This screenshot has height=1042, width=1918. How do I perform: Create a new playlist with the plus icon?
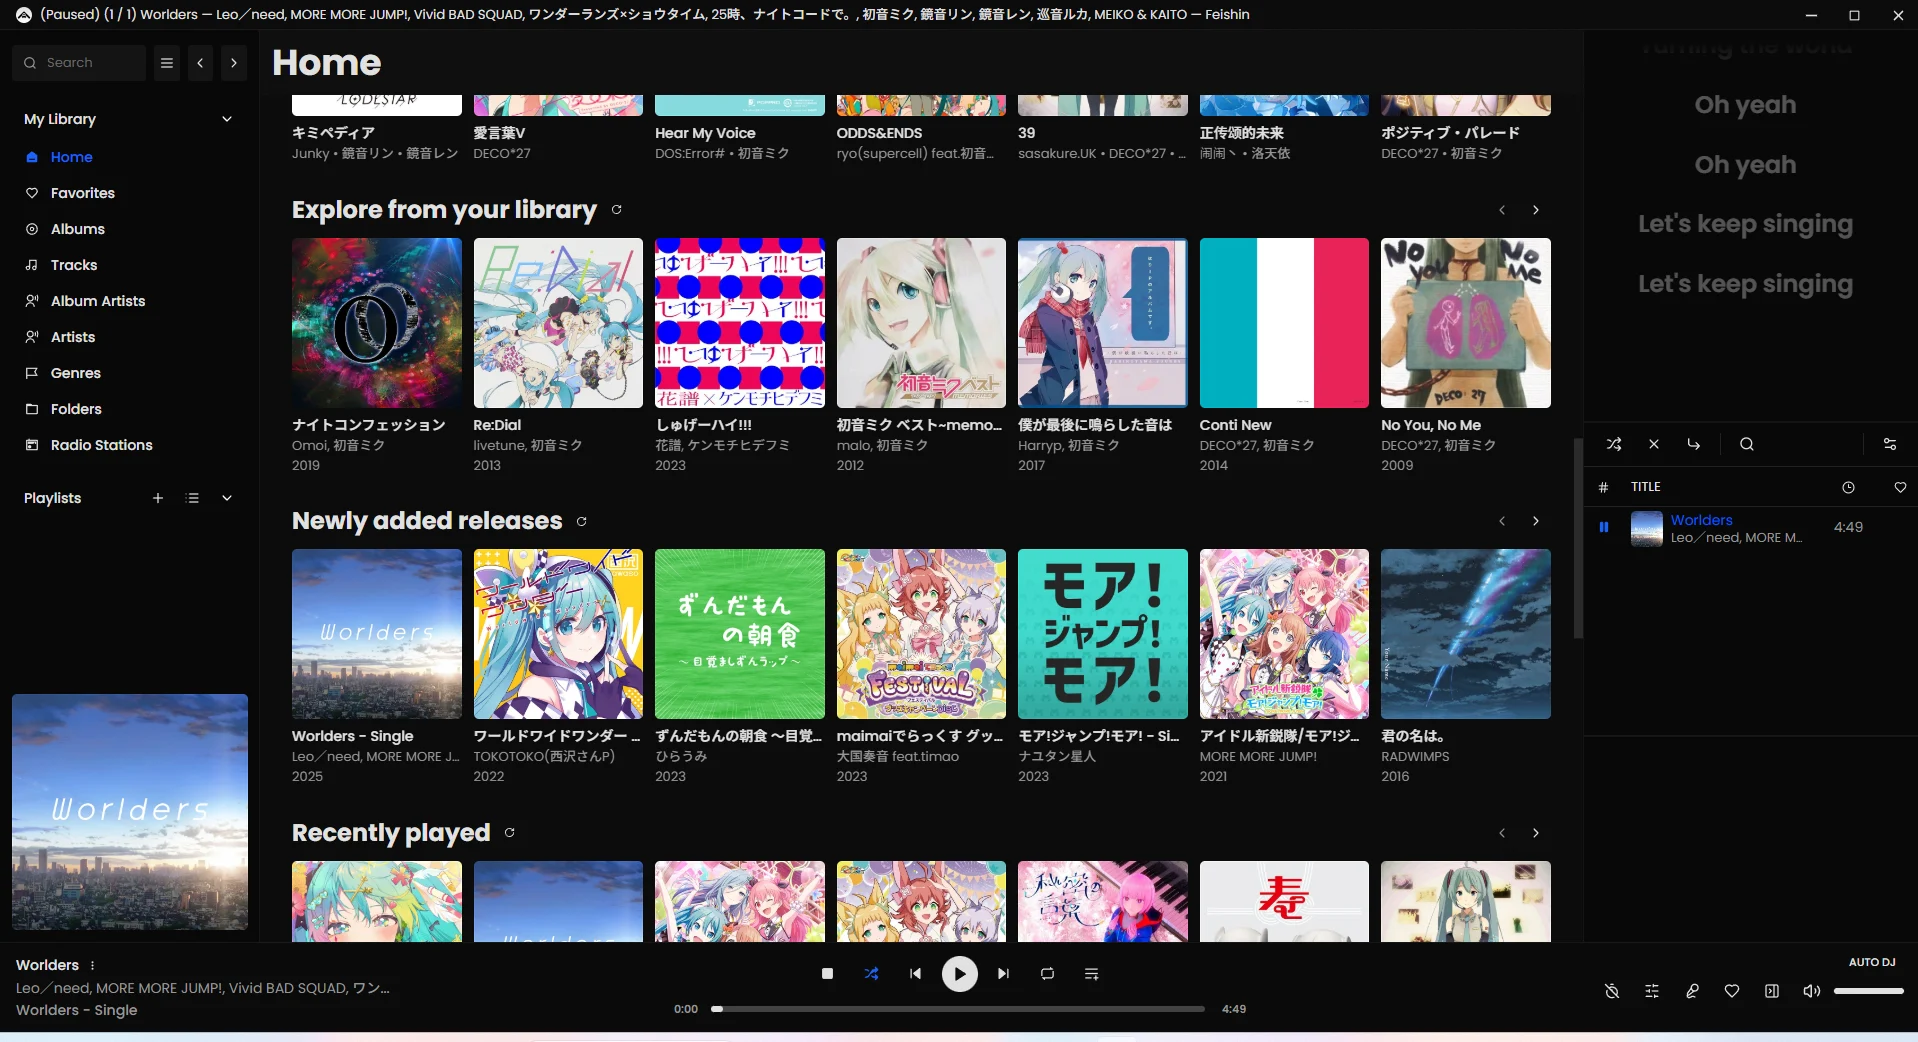157,498
